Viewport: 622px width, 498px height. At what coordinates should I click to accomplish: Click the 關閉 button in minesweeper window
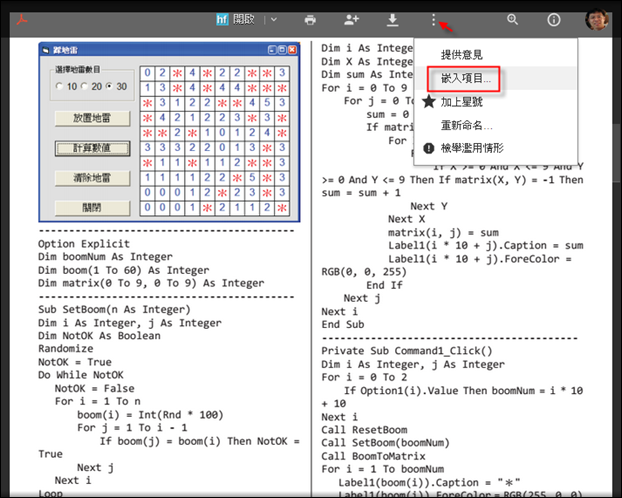(x=92, y=208)
